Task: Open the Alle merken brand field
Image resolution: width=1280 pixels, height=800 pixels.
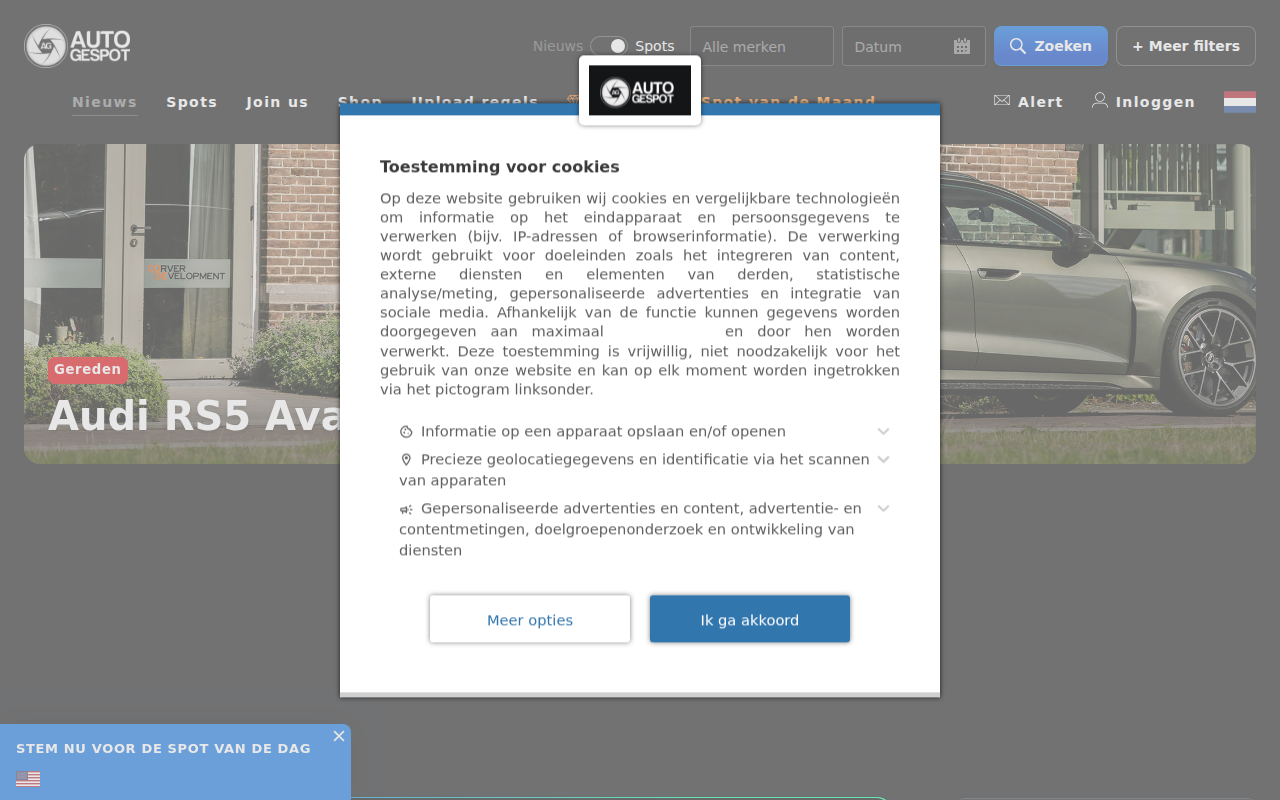Action: 762,46
